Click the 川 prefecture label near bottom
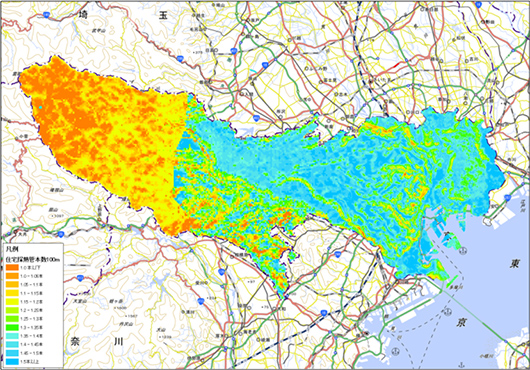The height and width of the screenshot is (370, 530). (117, 342)
